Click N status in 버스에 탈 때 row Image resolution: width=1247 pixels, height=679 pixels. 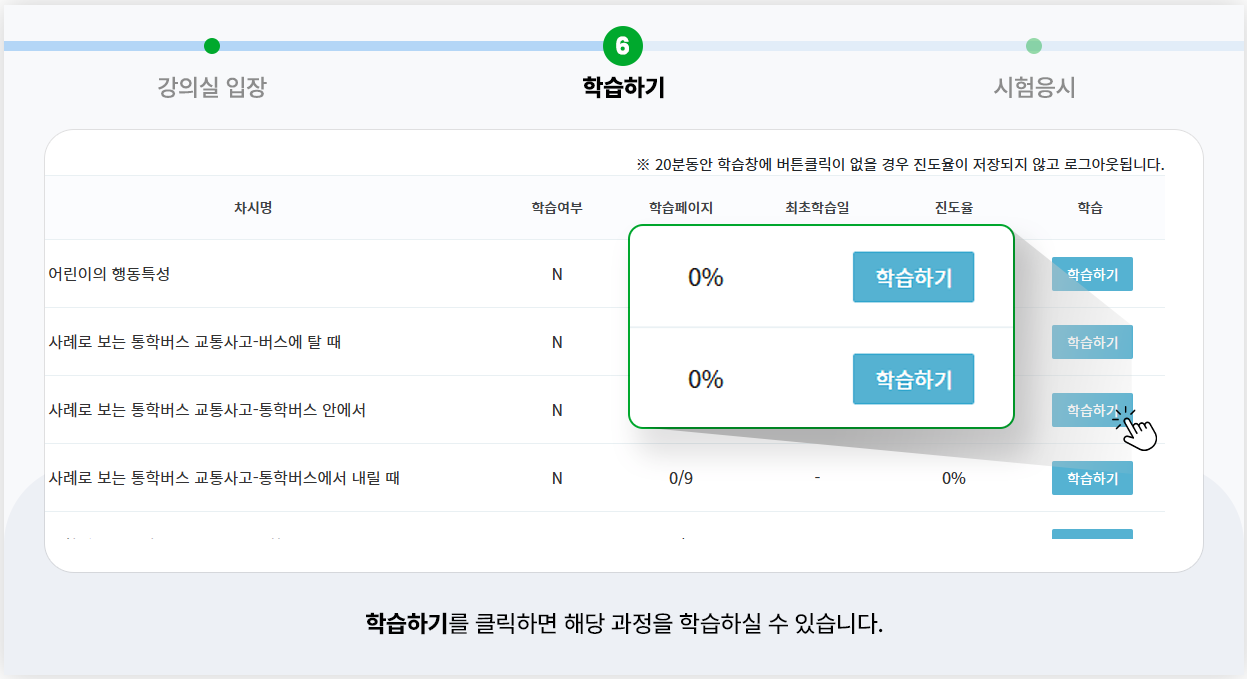click(557, 342)
